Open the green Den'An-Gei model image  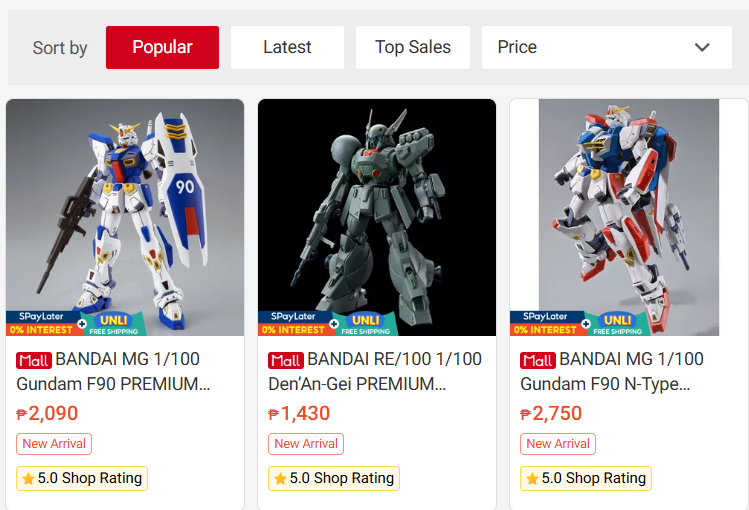(x=377, y=217)
